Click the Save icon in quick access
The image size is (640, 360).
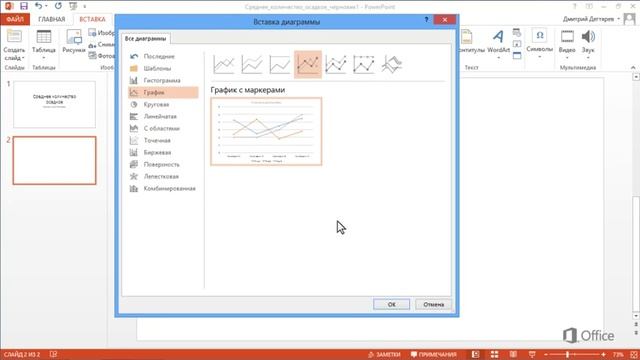[x=24, y=6]
